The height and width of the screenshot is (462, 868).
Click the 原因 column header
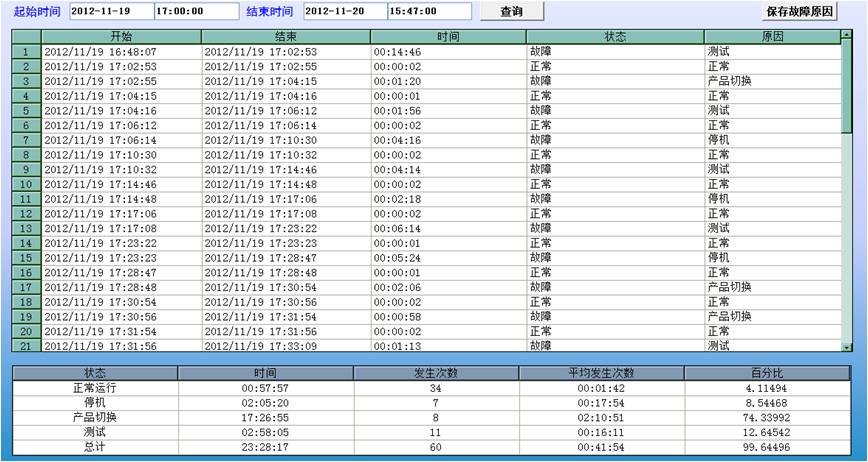click(x=772, y=36)
